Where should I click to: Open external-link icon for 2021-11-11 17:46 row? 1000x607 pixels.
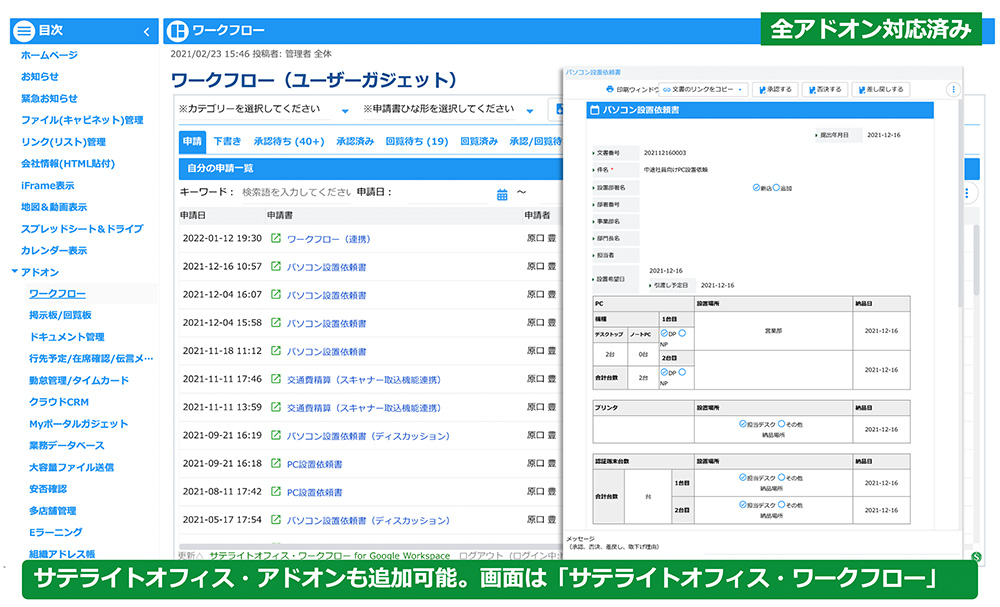(276, 379)
